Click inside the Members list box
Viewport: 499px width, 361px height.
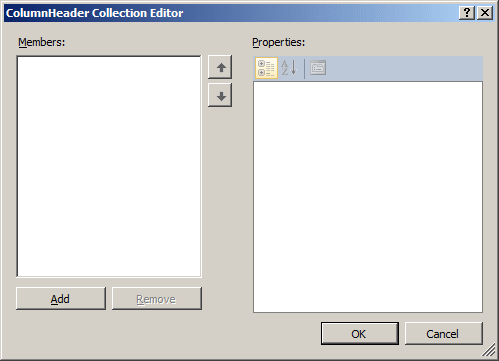(109, 166)
